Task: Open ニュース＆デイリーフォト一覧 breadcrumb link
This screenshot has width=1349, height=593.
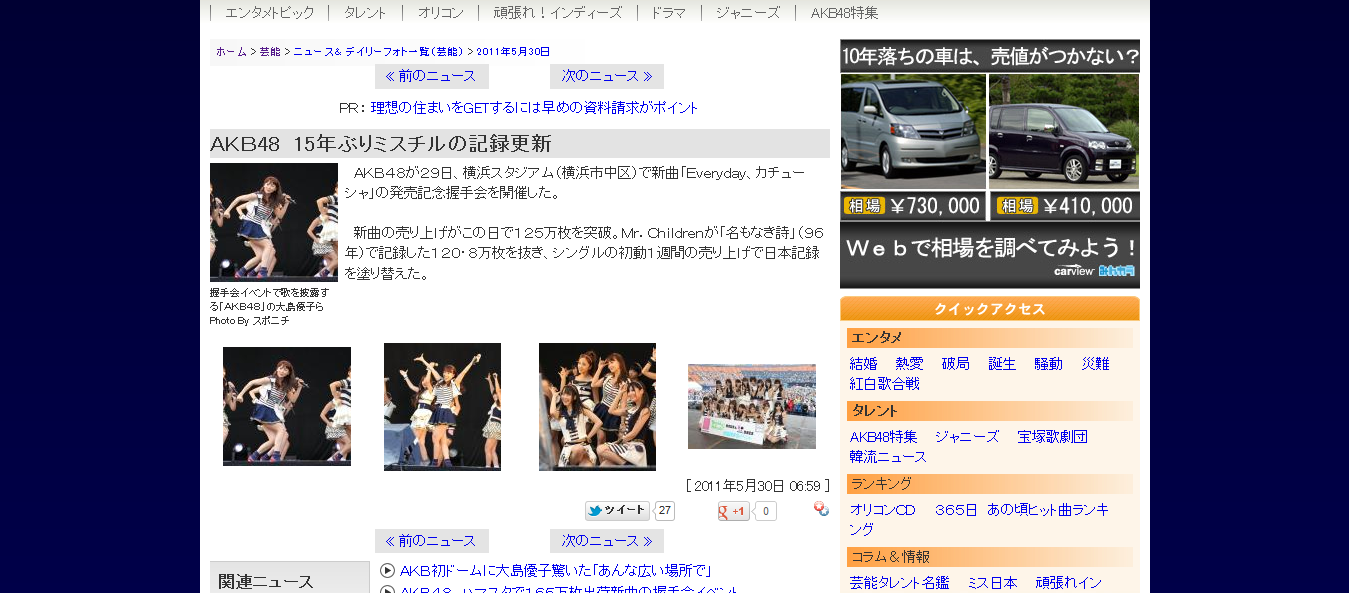Action: [378, 52]
